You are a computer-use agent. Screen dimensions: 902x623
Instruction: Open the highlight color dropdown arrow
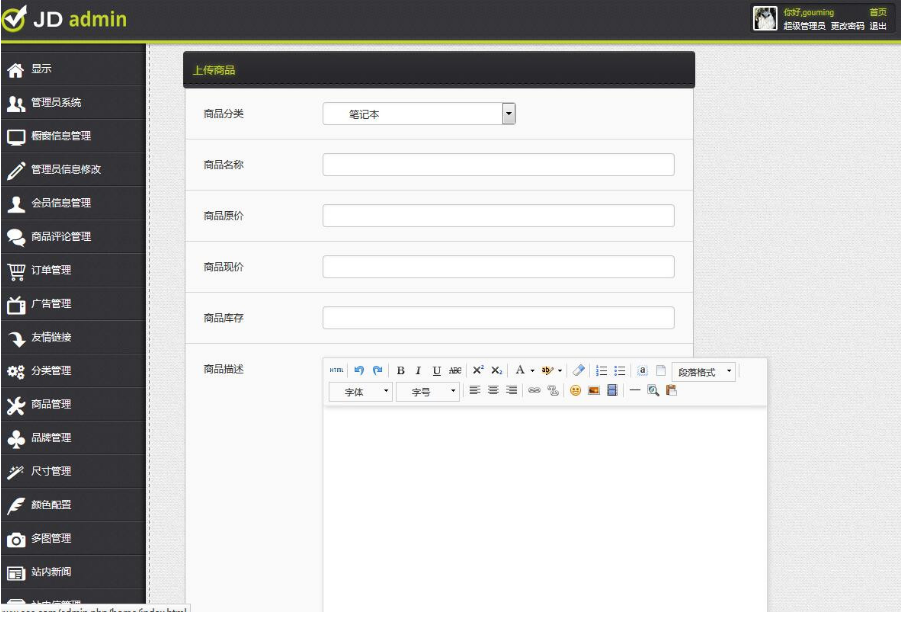(x=560, y=370)
